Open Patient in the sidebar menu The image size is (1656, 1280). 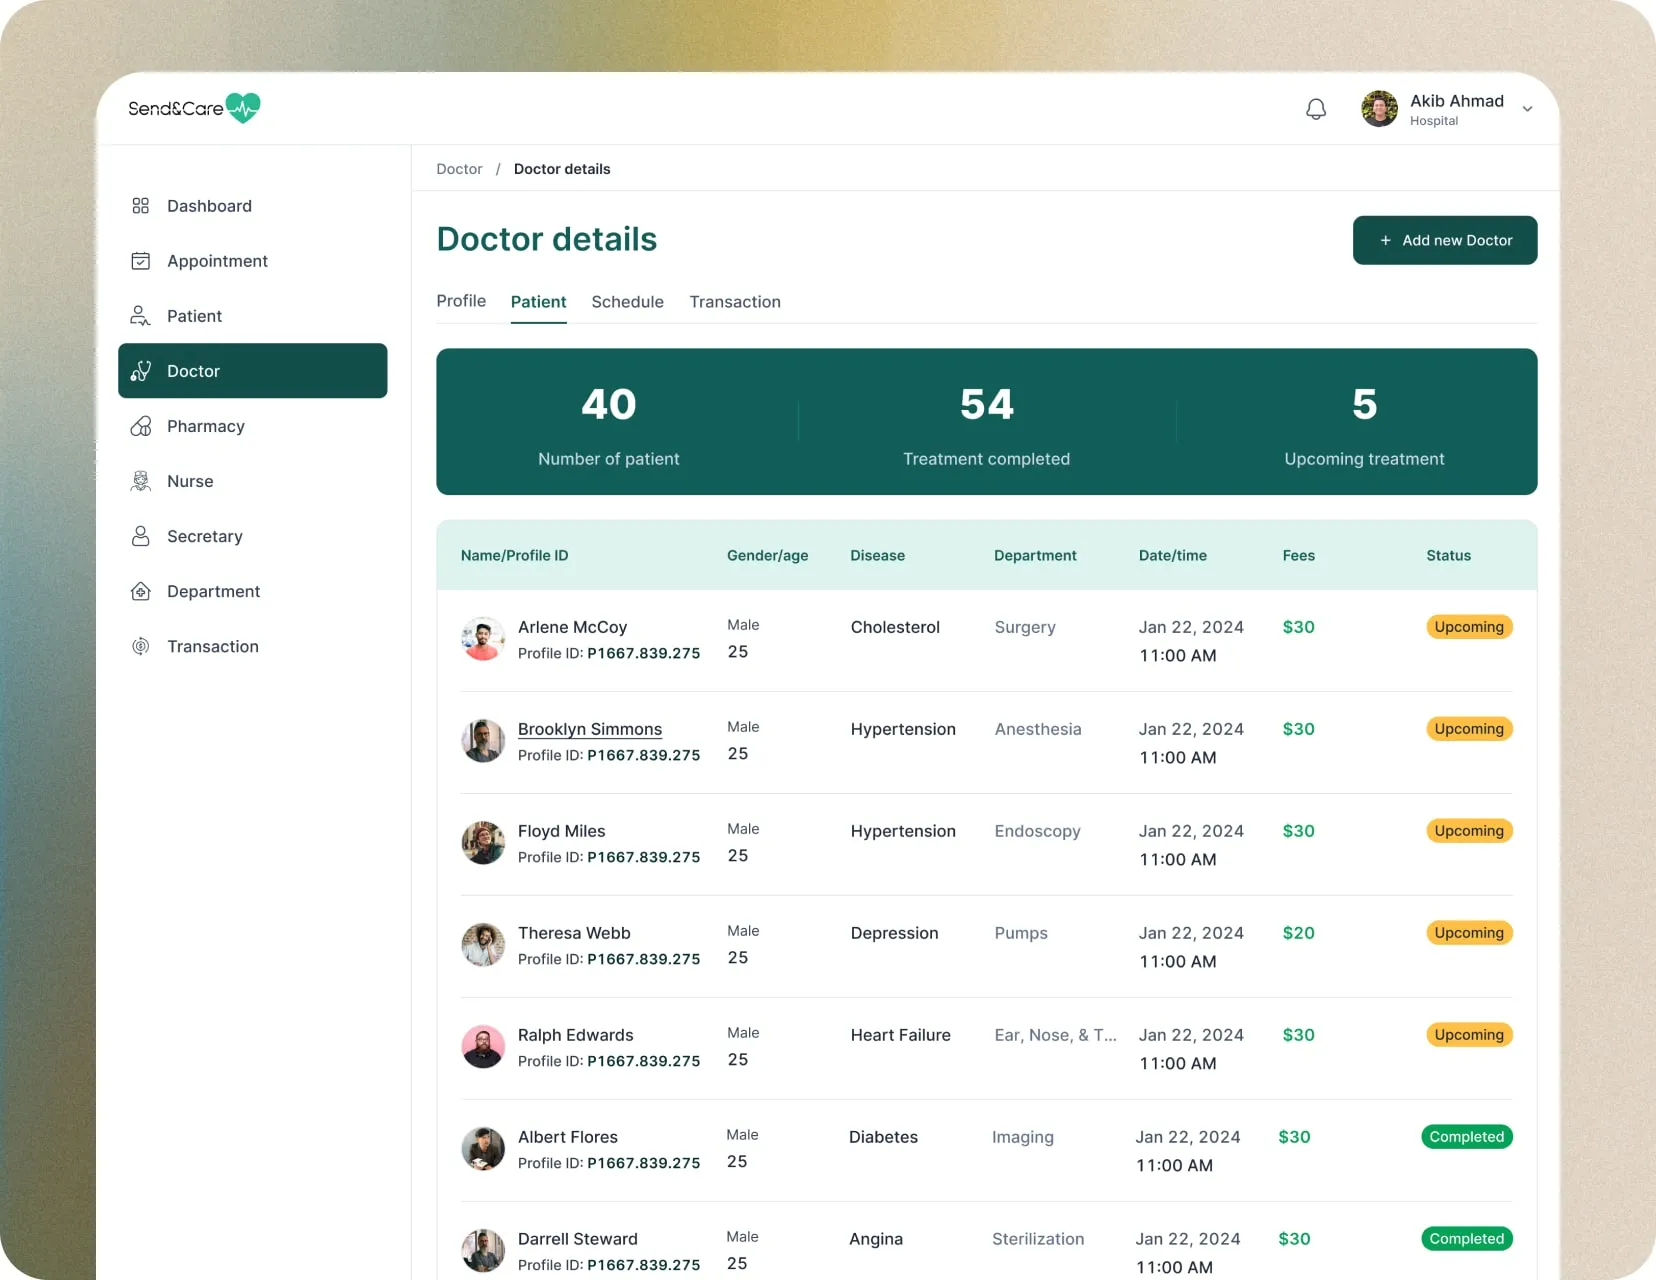click(x=194, y=316)
